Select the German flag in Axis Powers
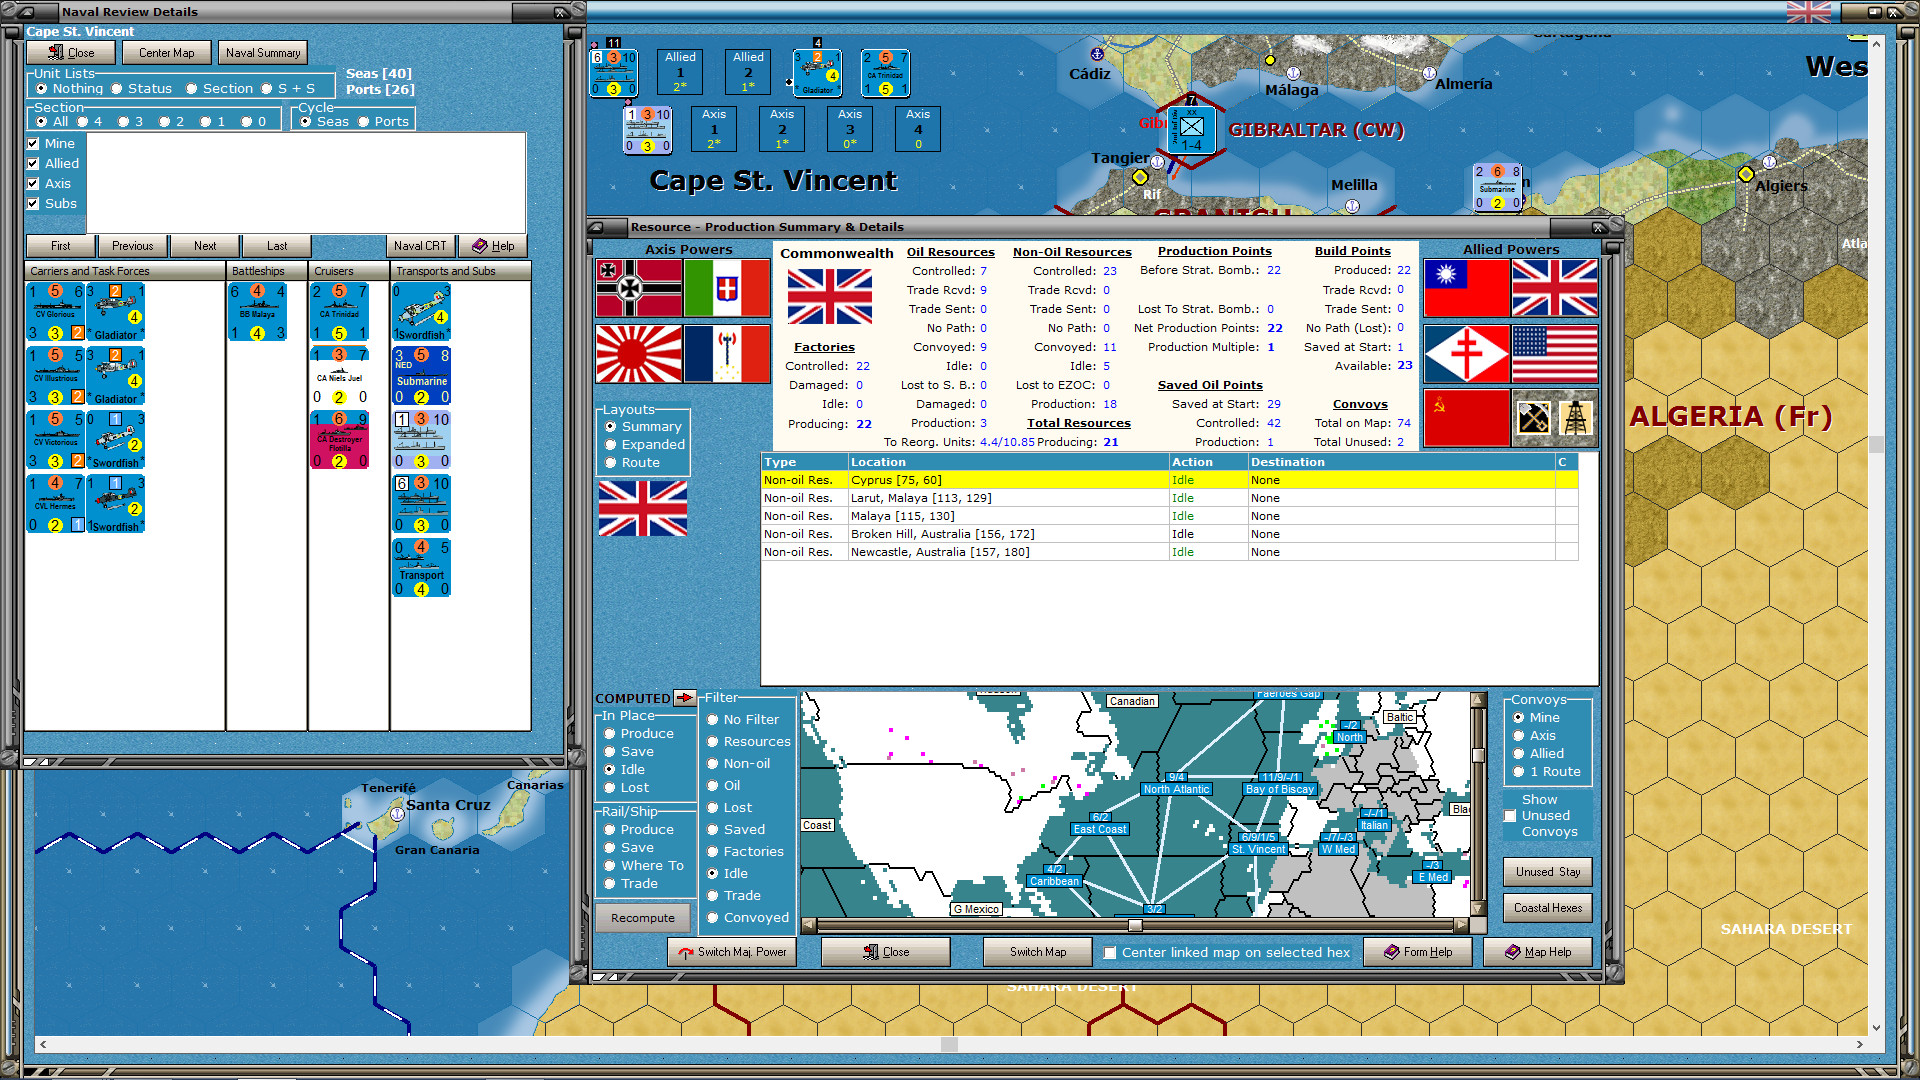Image resolution: width=1920 pixels, height=1080 pixels. [x=639, y=288]
